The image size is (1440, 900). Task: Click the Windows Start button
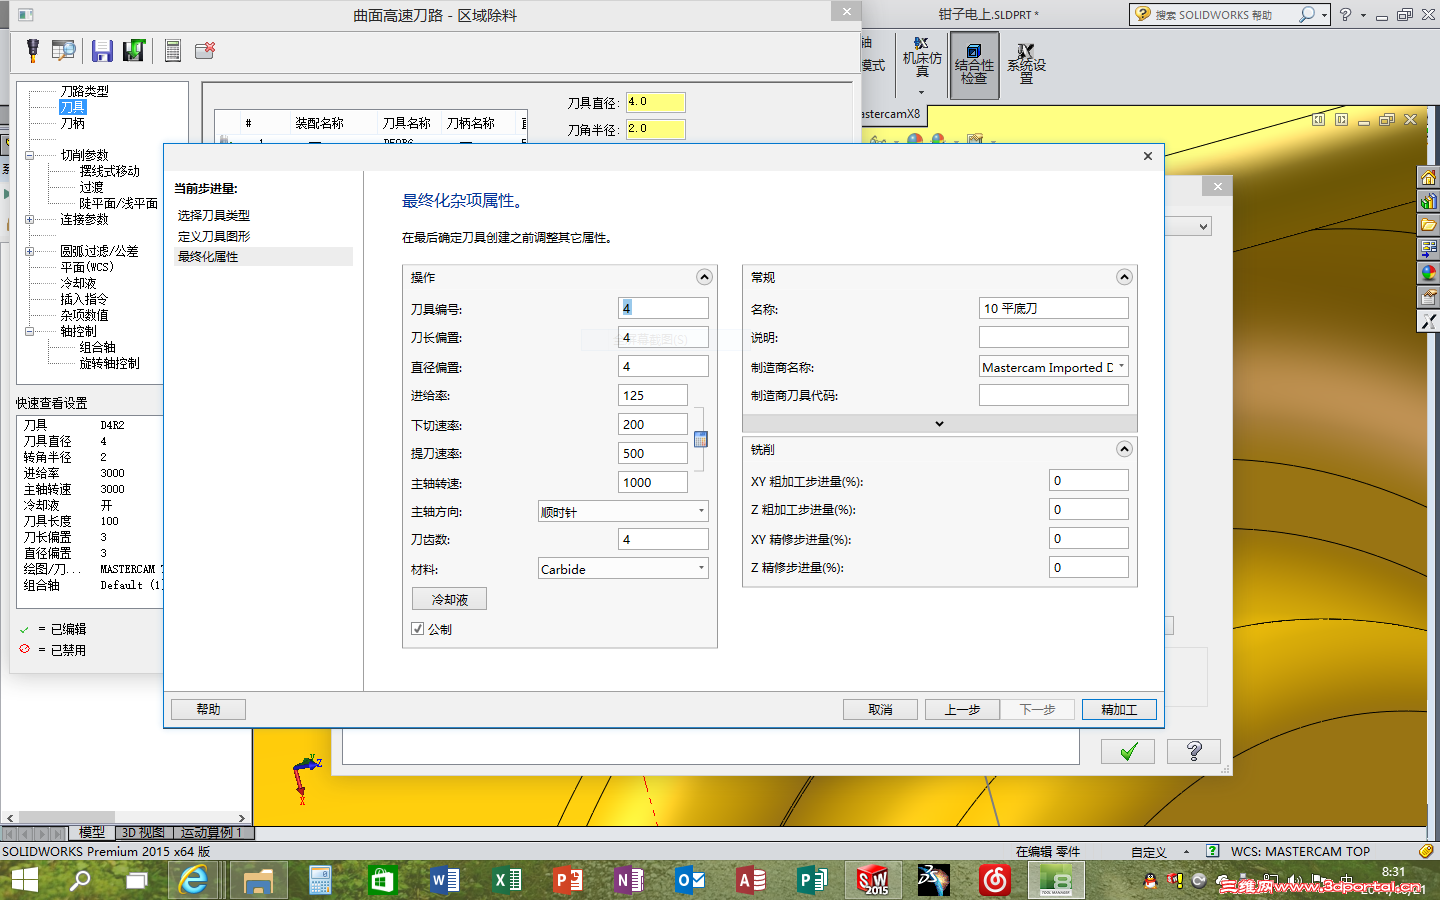click(x=24, y=880)
